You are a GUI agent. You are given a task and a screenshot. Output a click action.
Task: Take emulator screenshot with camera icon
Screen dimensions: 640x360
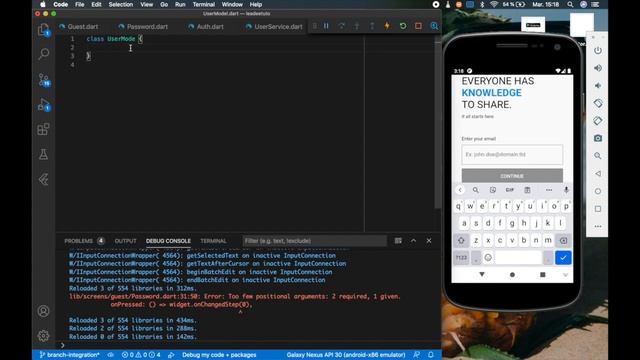[598, 138]
